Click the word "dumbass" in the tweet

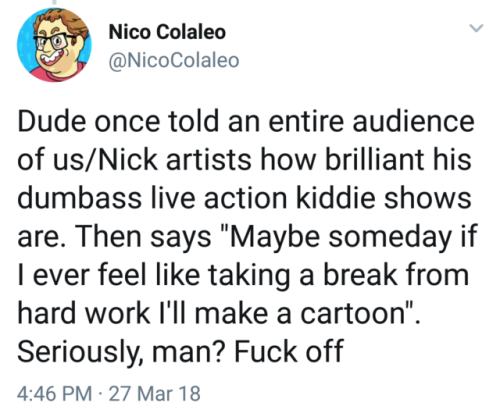click(x=79, y=198)
